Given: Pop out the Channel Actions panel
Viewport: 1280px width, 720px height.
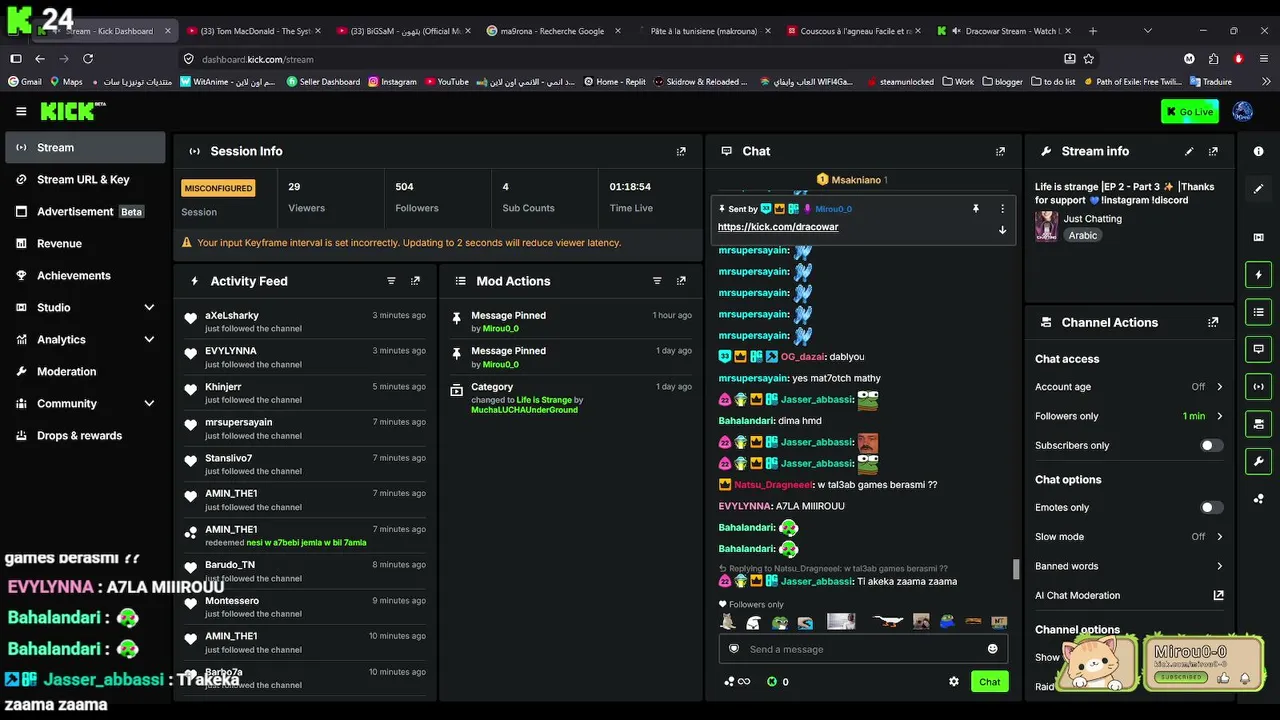Looking at the screenshot, I should tap(1213, 323).
